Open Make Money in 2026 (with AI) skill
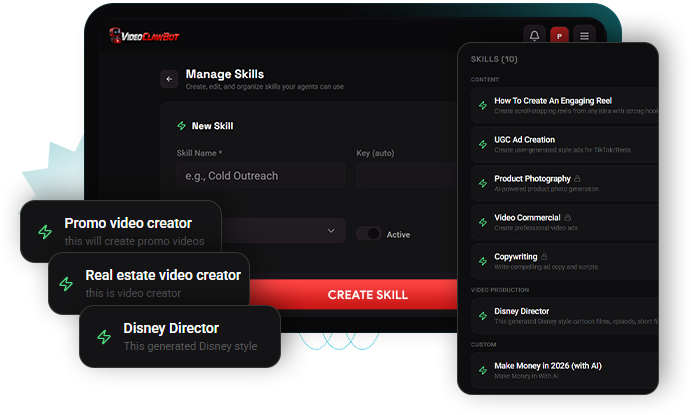This screenshot has width=691, height=415. 565,371
